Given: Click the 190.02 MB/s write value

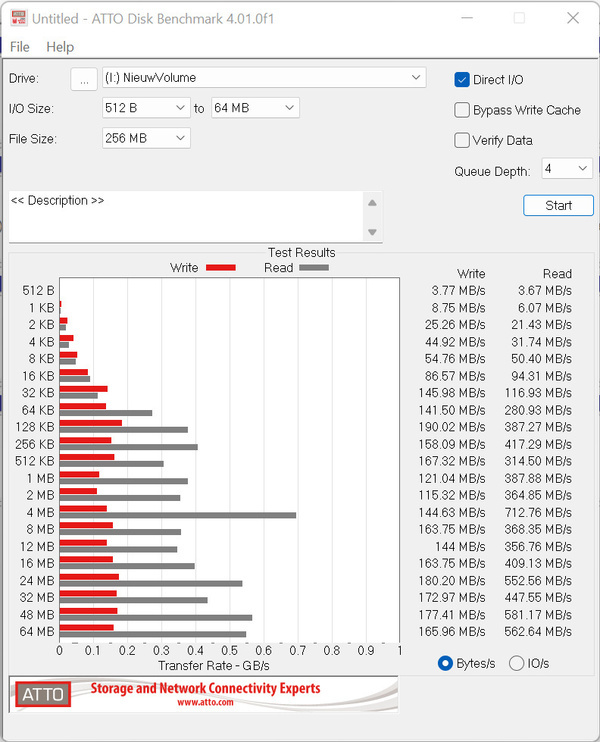Looking at the screenshot, I should [451, 427].
